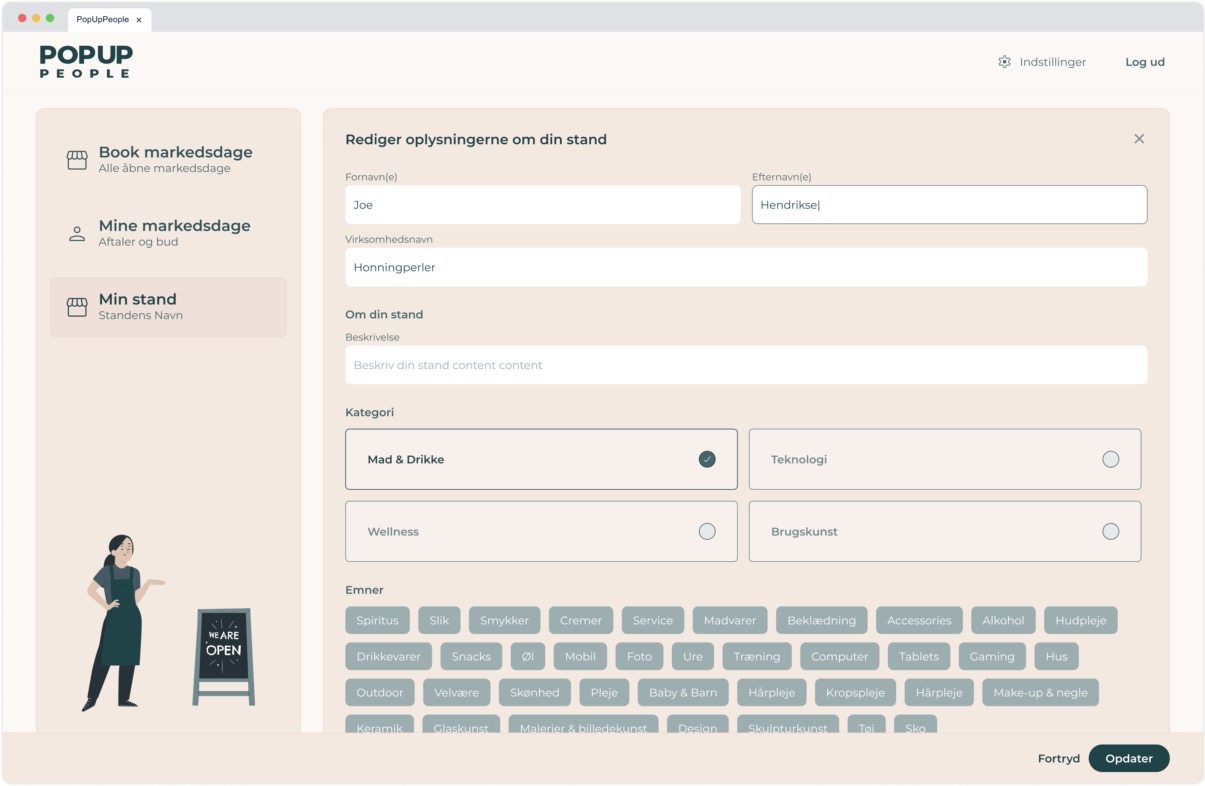Image resolution: width=1205 pixels, height=786 pixels.
Task: Click the Min stand stall icon
Action: [x=75, y=306]
